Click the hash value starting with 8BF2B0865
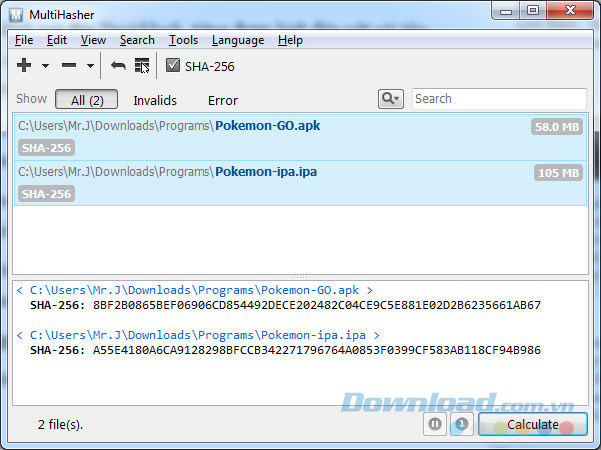 point(317,305)
